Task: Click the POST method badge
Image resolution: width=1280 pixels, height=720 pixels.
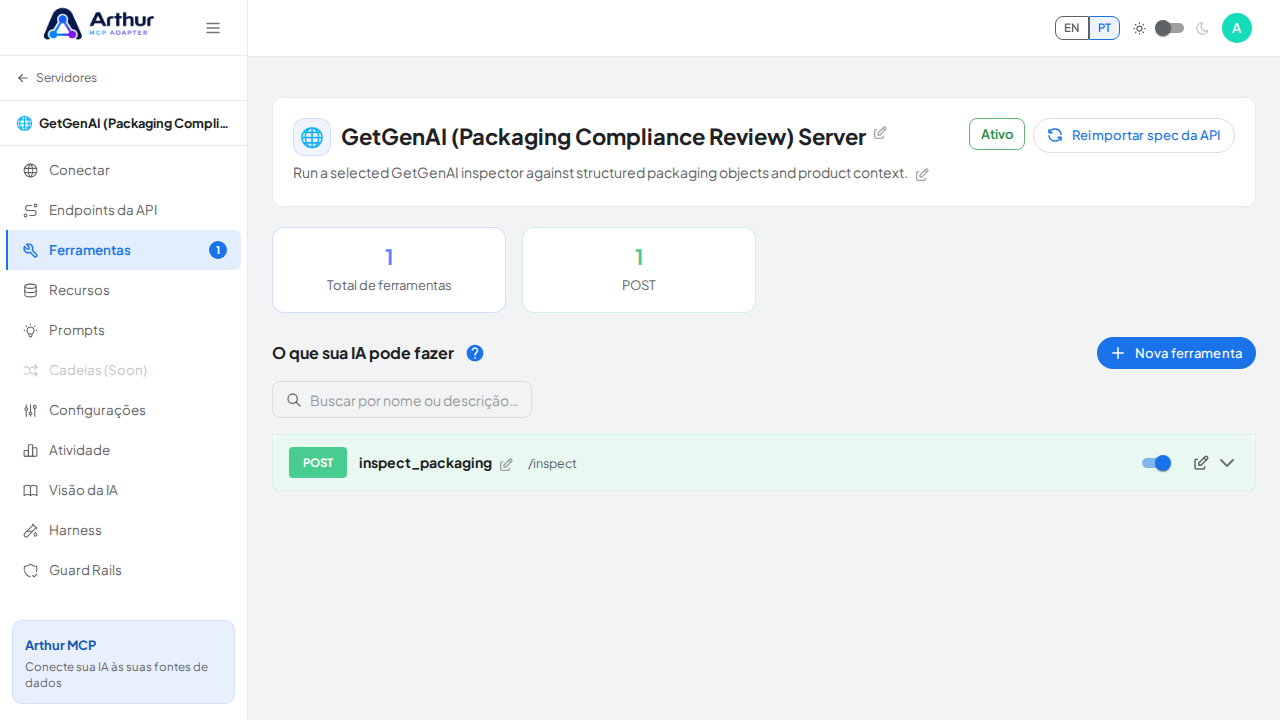Action: point(318,463)
